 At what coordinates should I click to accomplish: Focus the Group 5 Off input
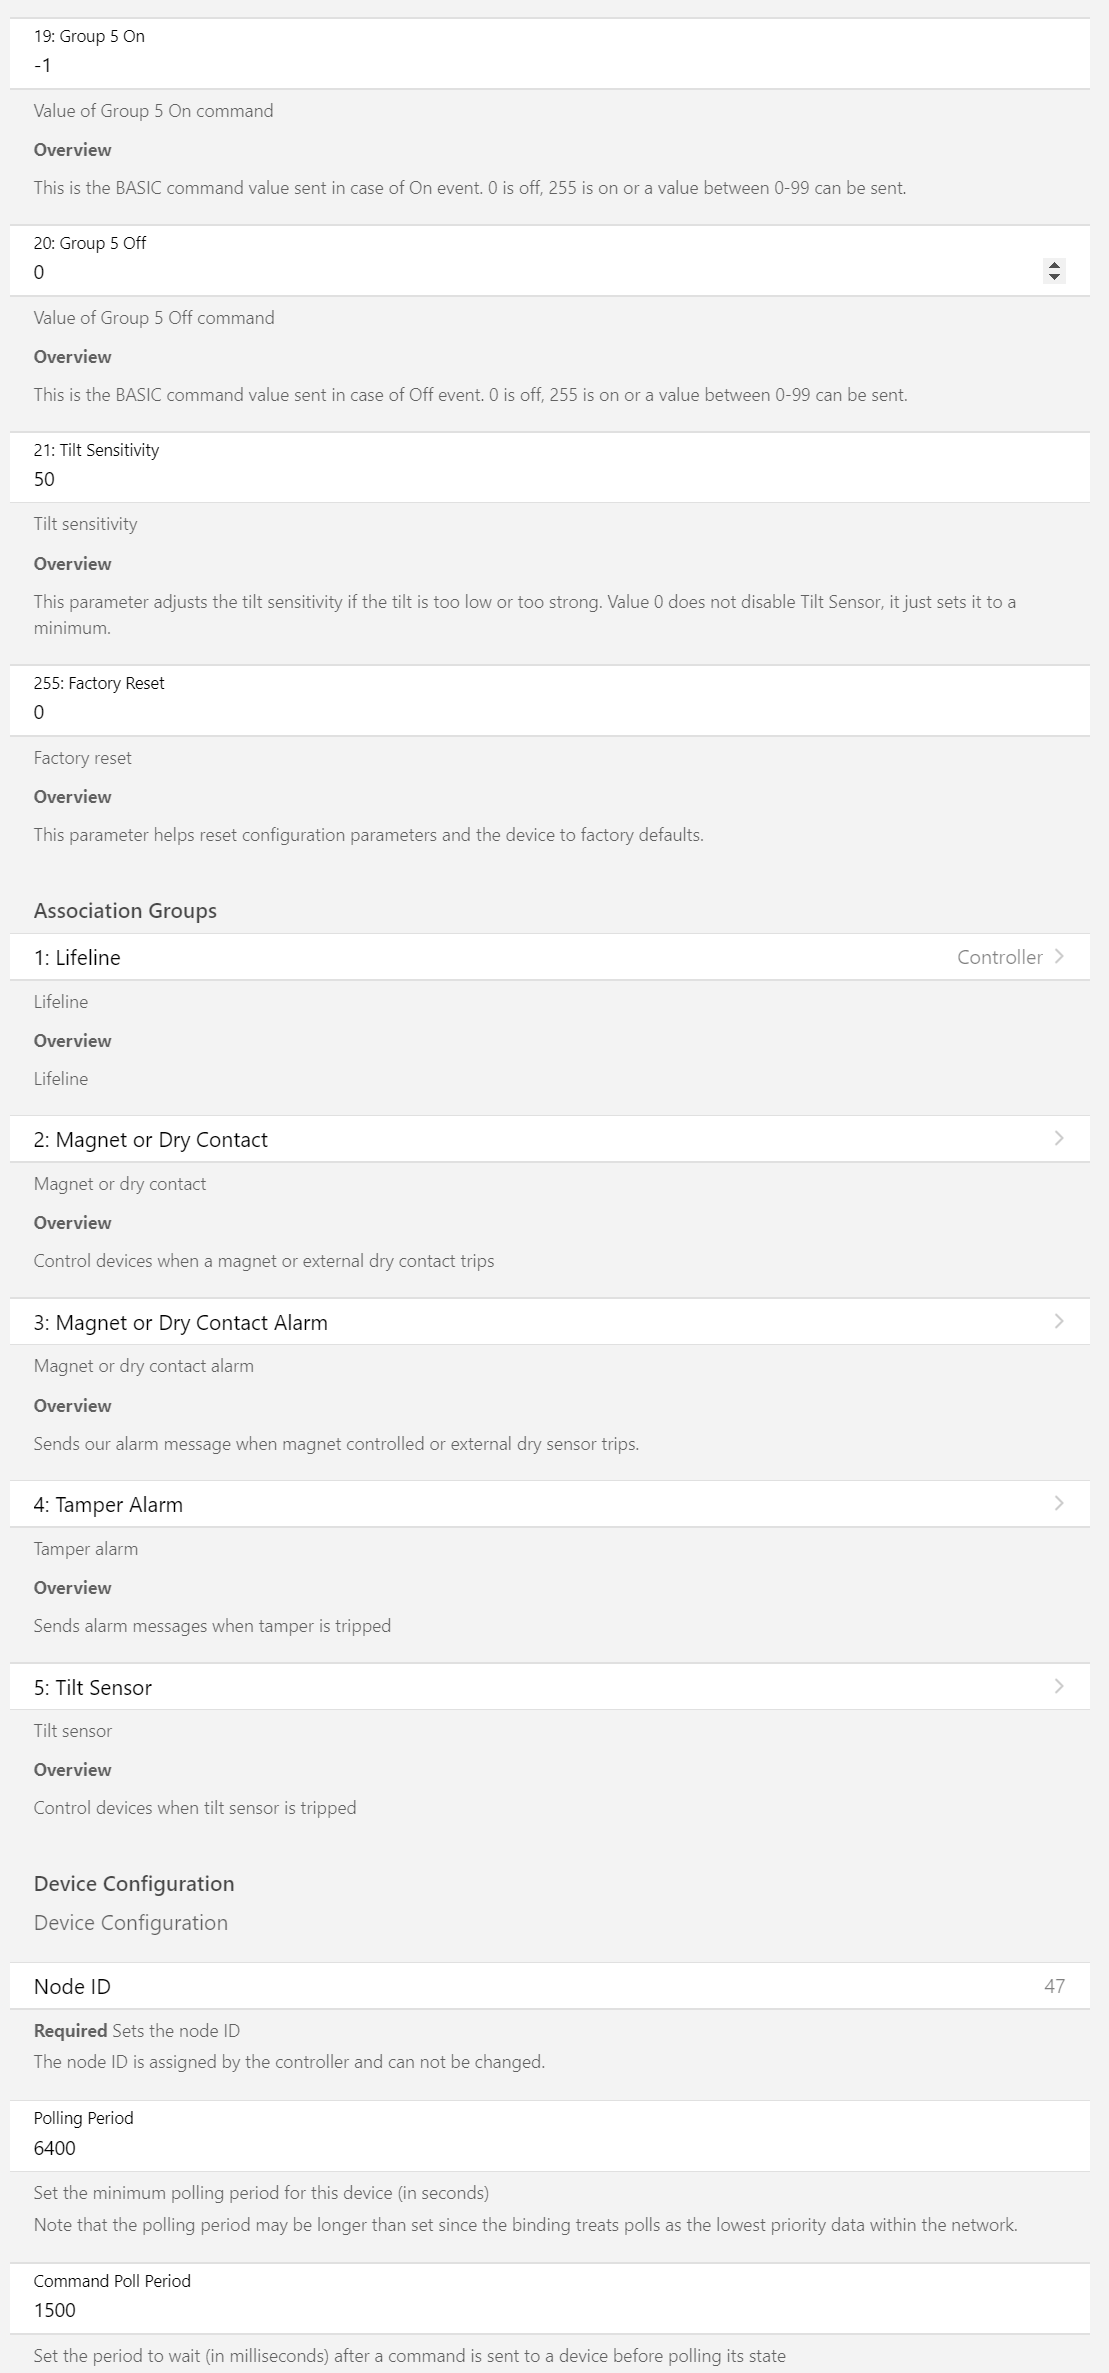(x=535, y=272)
